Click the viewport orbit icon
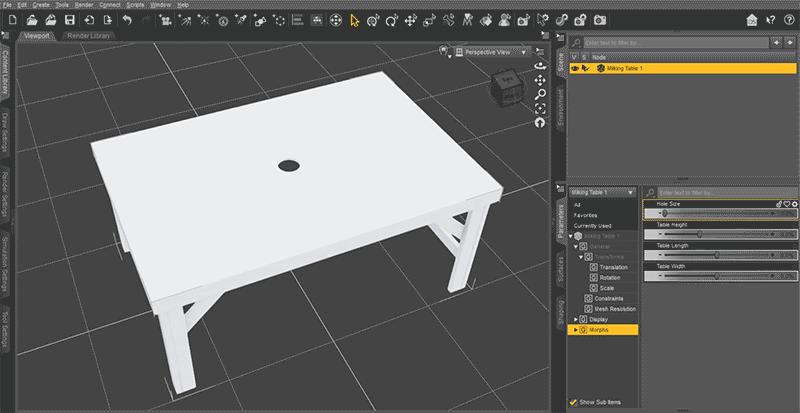The height and width of the screenshot is (413, 800). coord(540,66)
